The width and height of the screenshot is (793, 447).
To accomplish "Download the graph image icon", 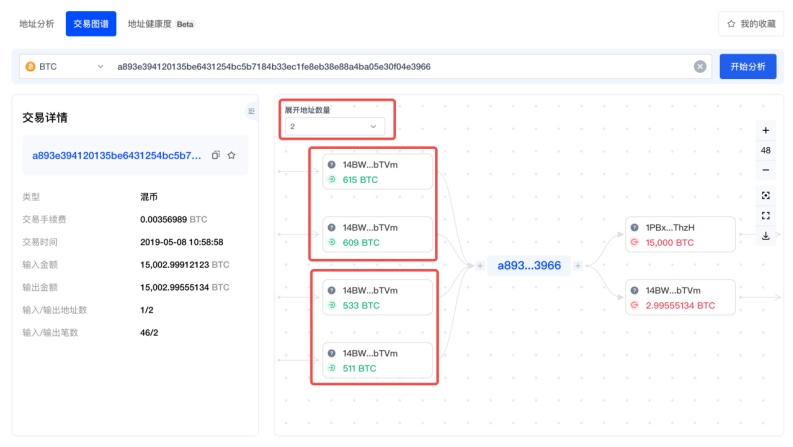I will [766, 236].
